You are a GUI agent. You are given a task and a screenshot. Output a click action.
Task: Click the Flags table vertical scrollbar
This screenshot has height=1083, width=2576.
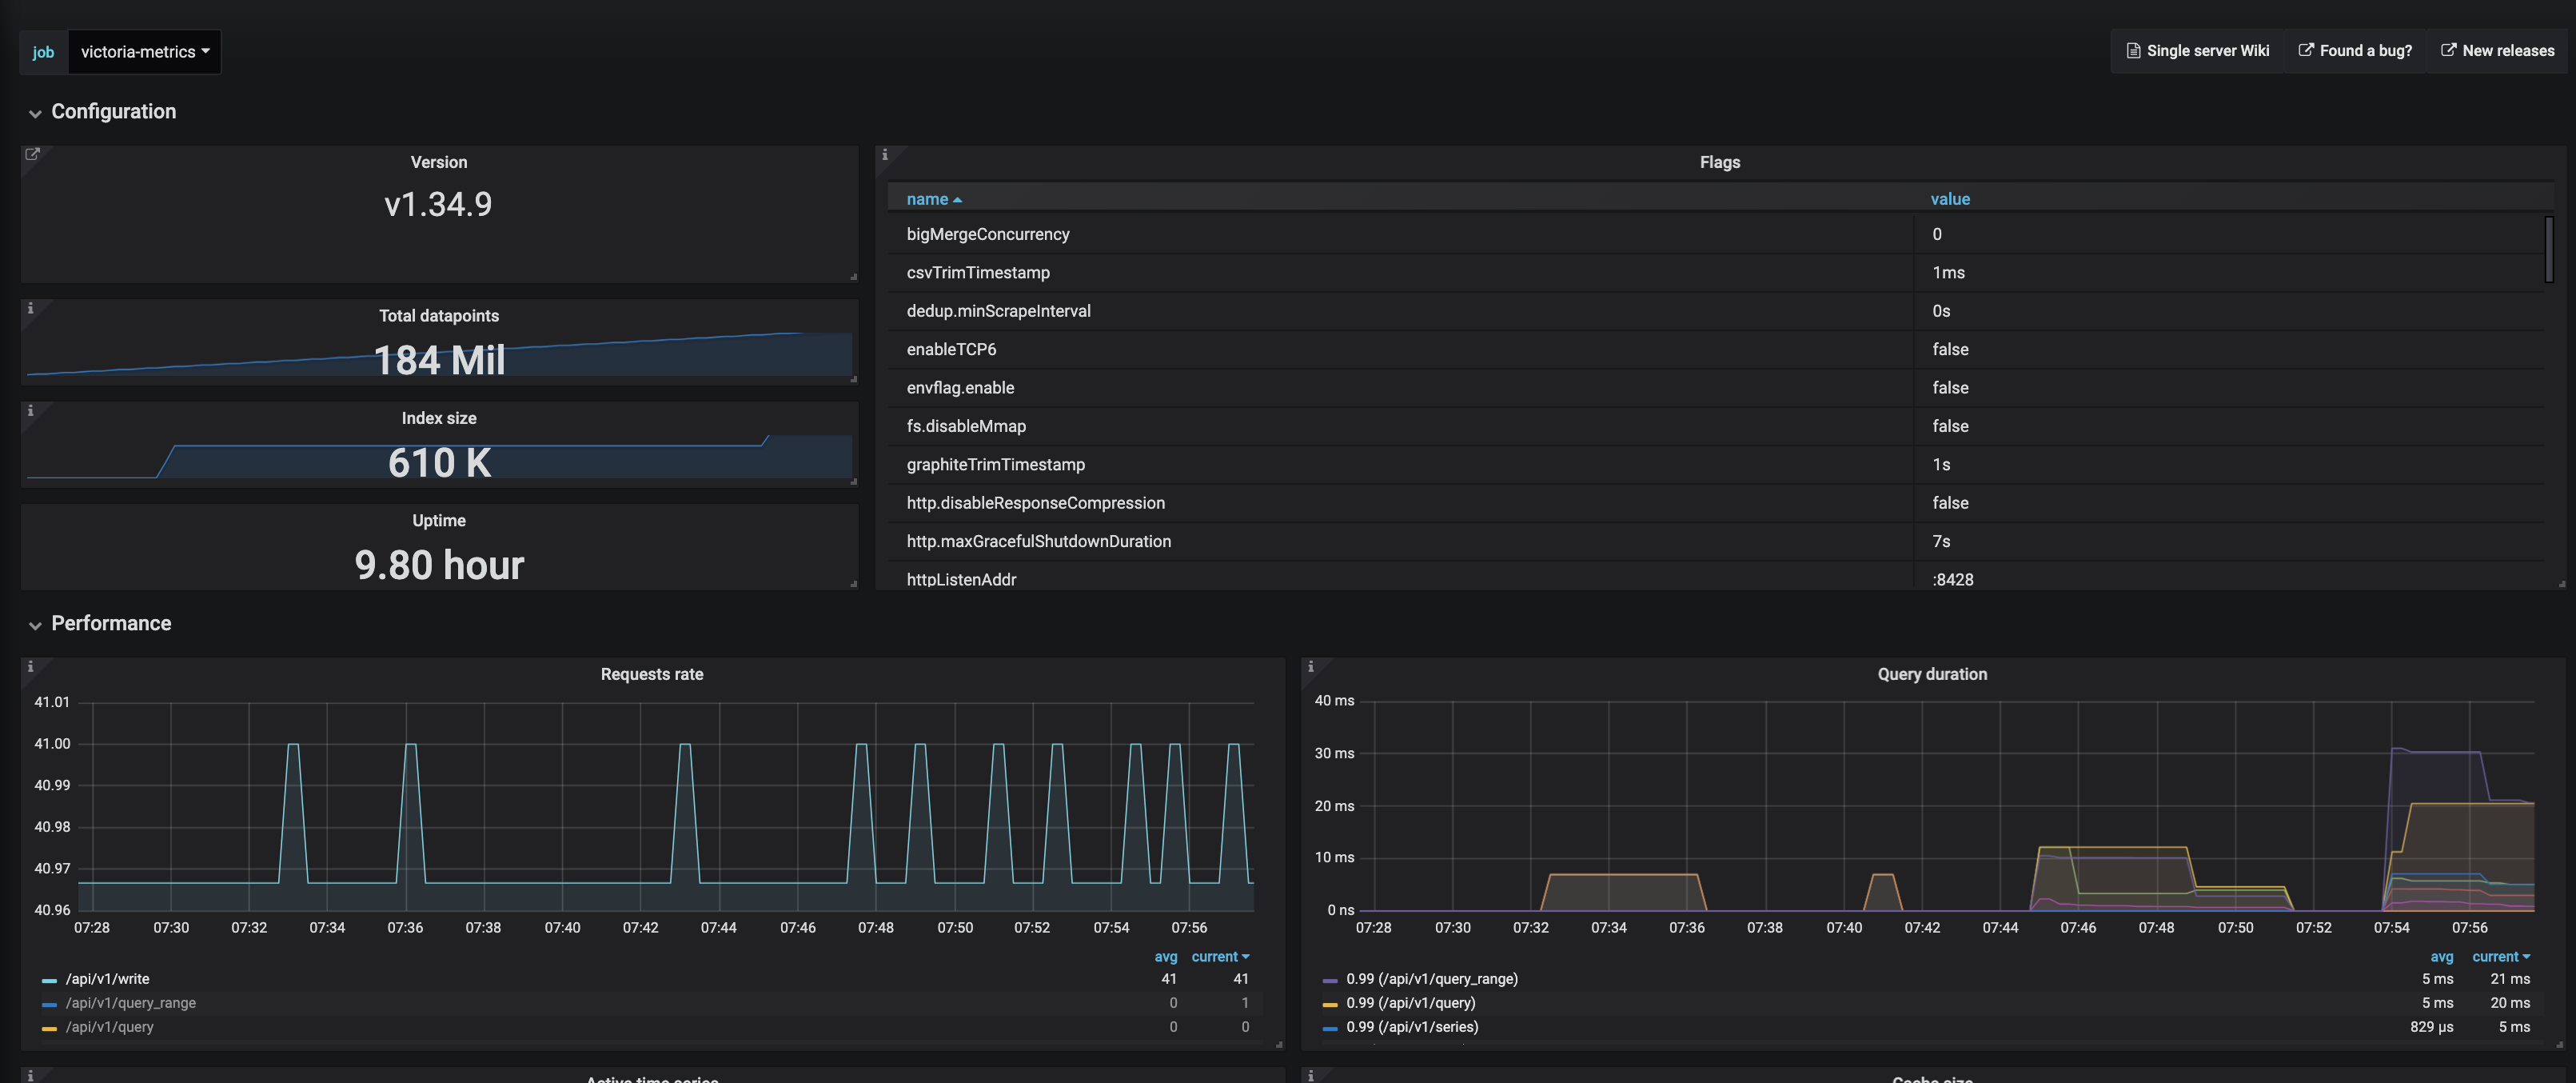point(2549,250)
